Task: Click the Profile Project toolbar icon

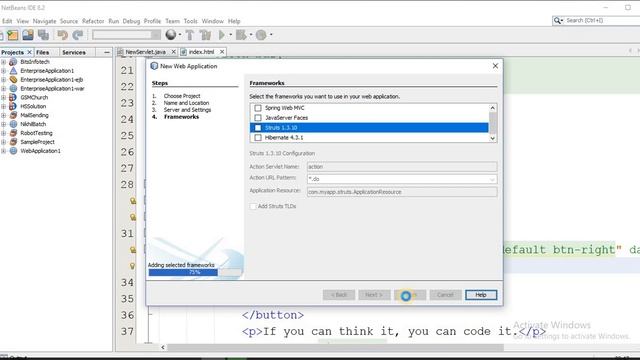Action: click(261, 35)
